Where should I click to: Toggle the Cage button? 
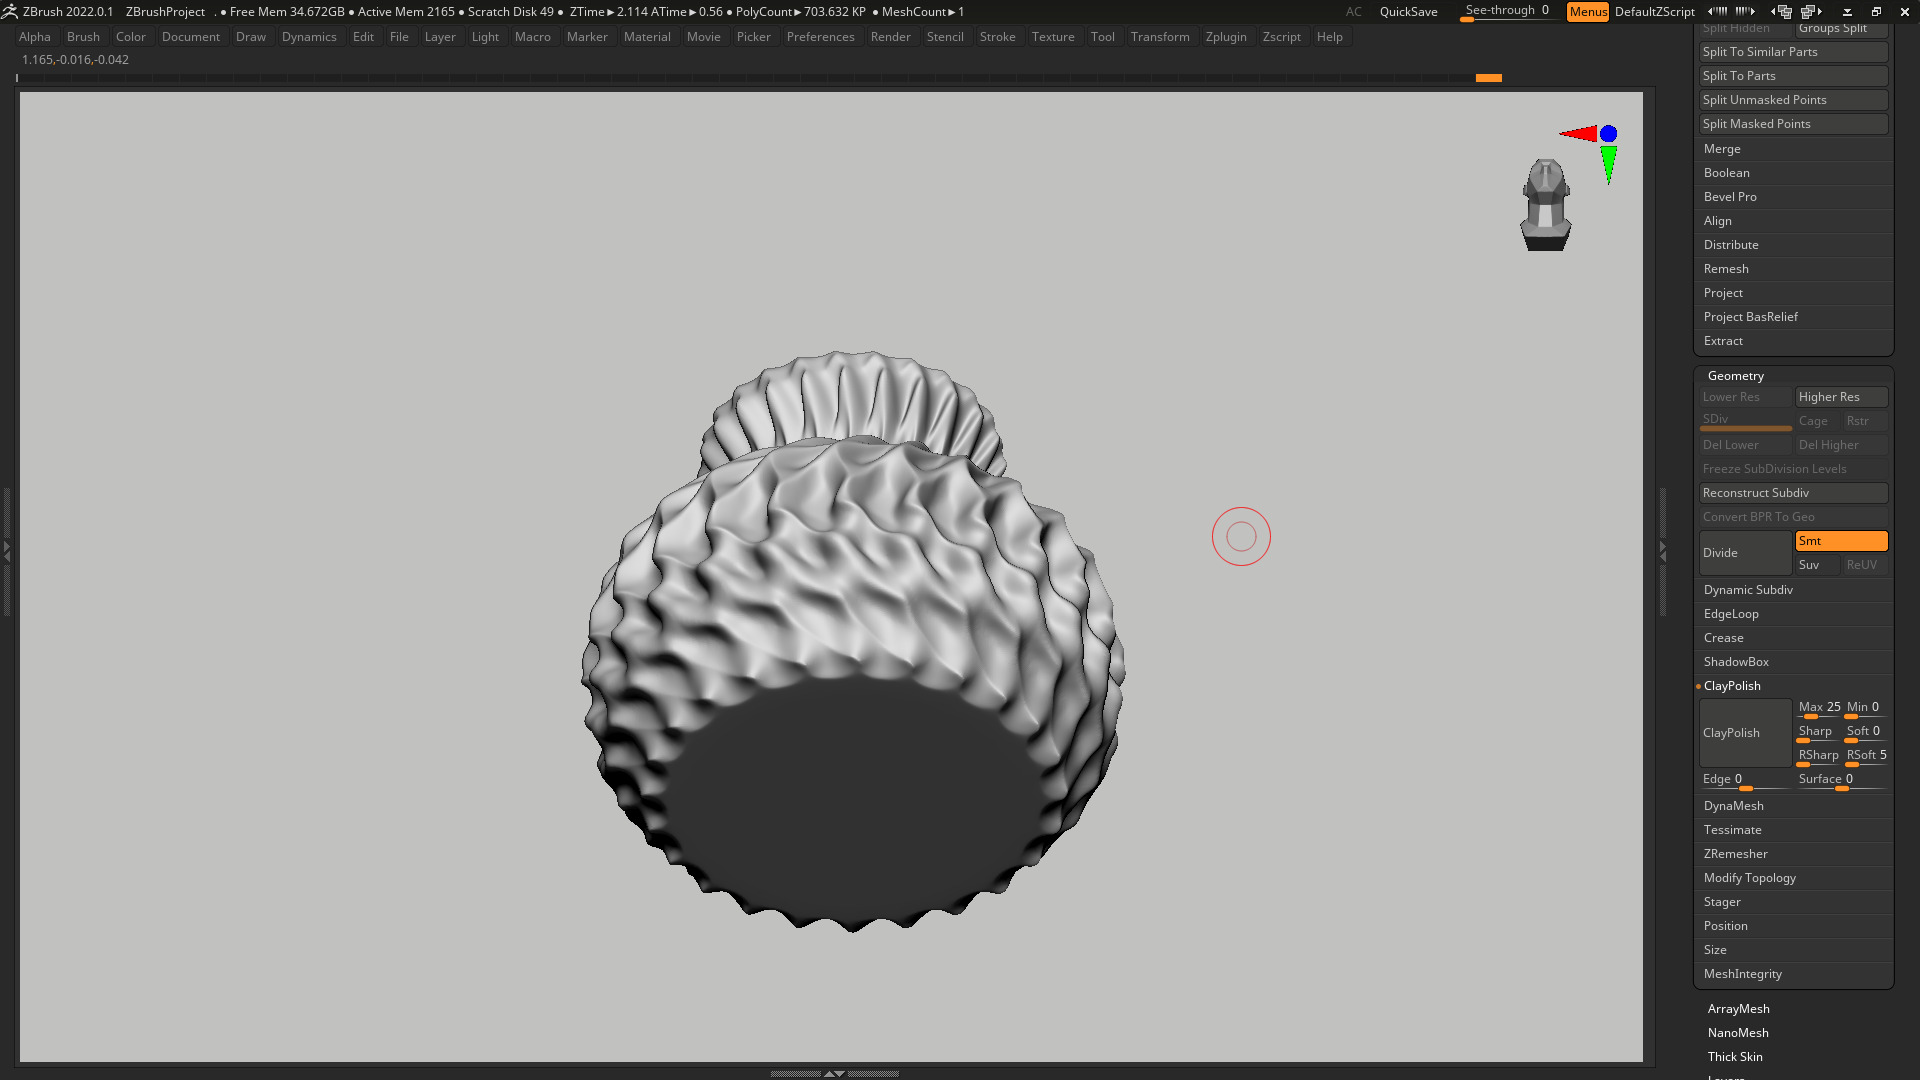coord(1817,421)
